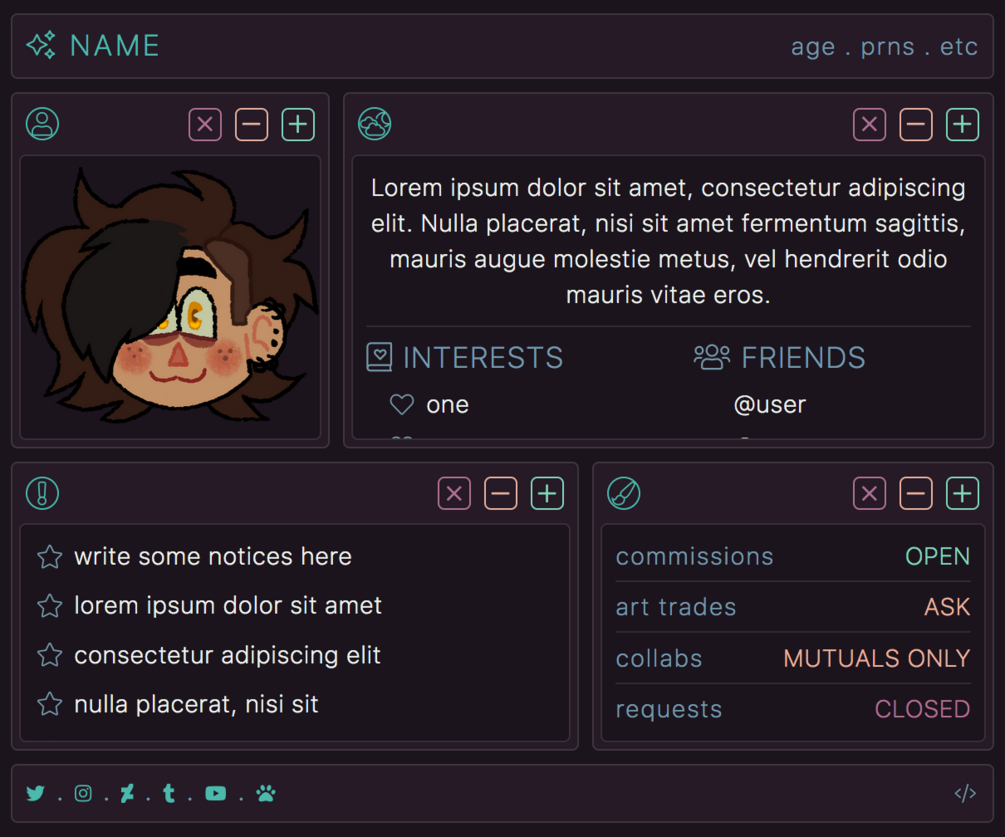Viewport: 1005px width, 837px height.
Task: Open the Twitter link in the footer
Action: tap(36, 793)
